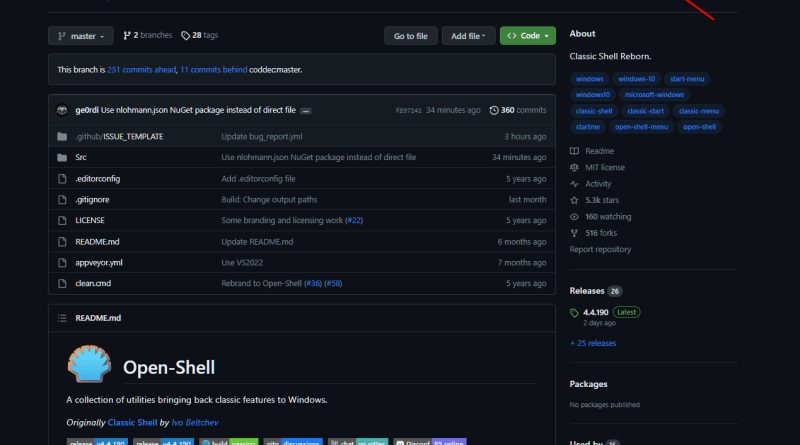This screenshot has width=800, height=445.
Task: Click Report repository link
Action: coord(600,250)
